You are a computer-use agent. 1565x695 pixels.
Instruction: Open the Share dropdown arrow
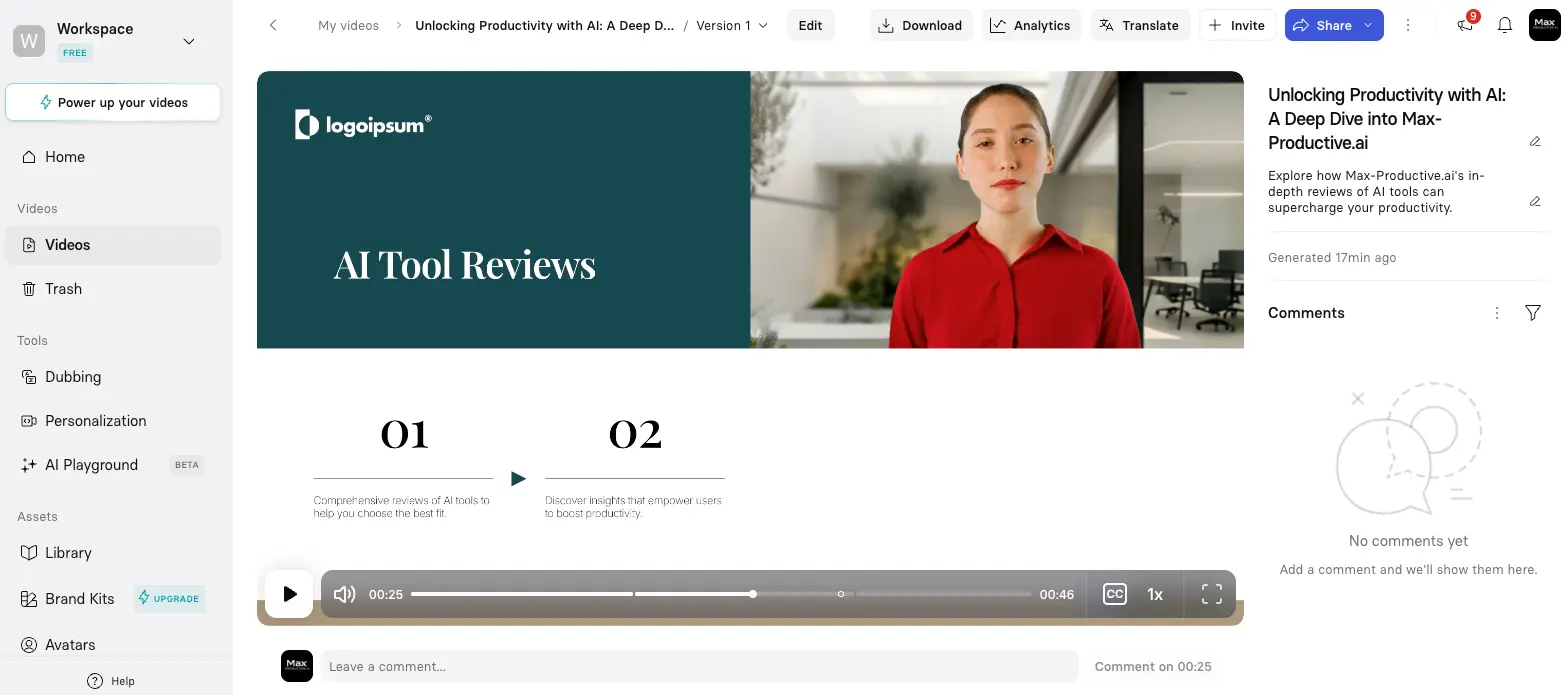[x=1368, y=25]
